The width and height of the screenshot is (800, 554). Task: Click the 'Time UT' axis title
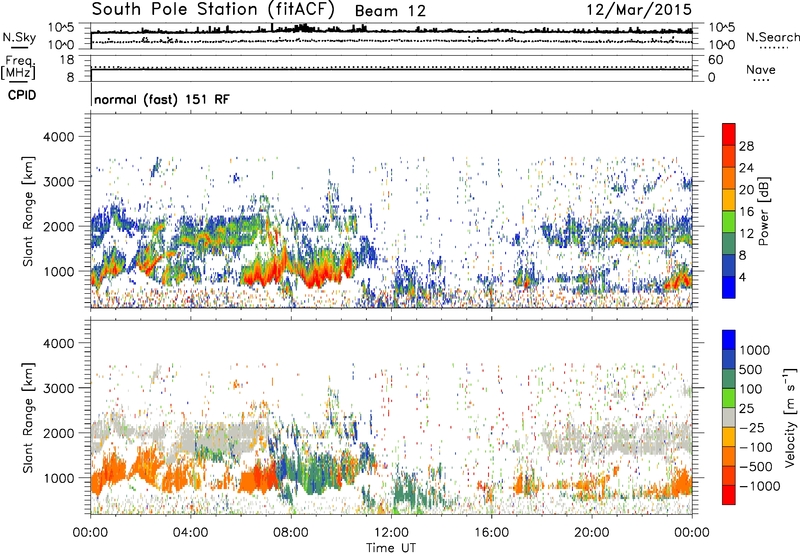point(391,548)
